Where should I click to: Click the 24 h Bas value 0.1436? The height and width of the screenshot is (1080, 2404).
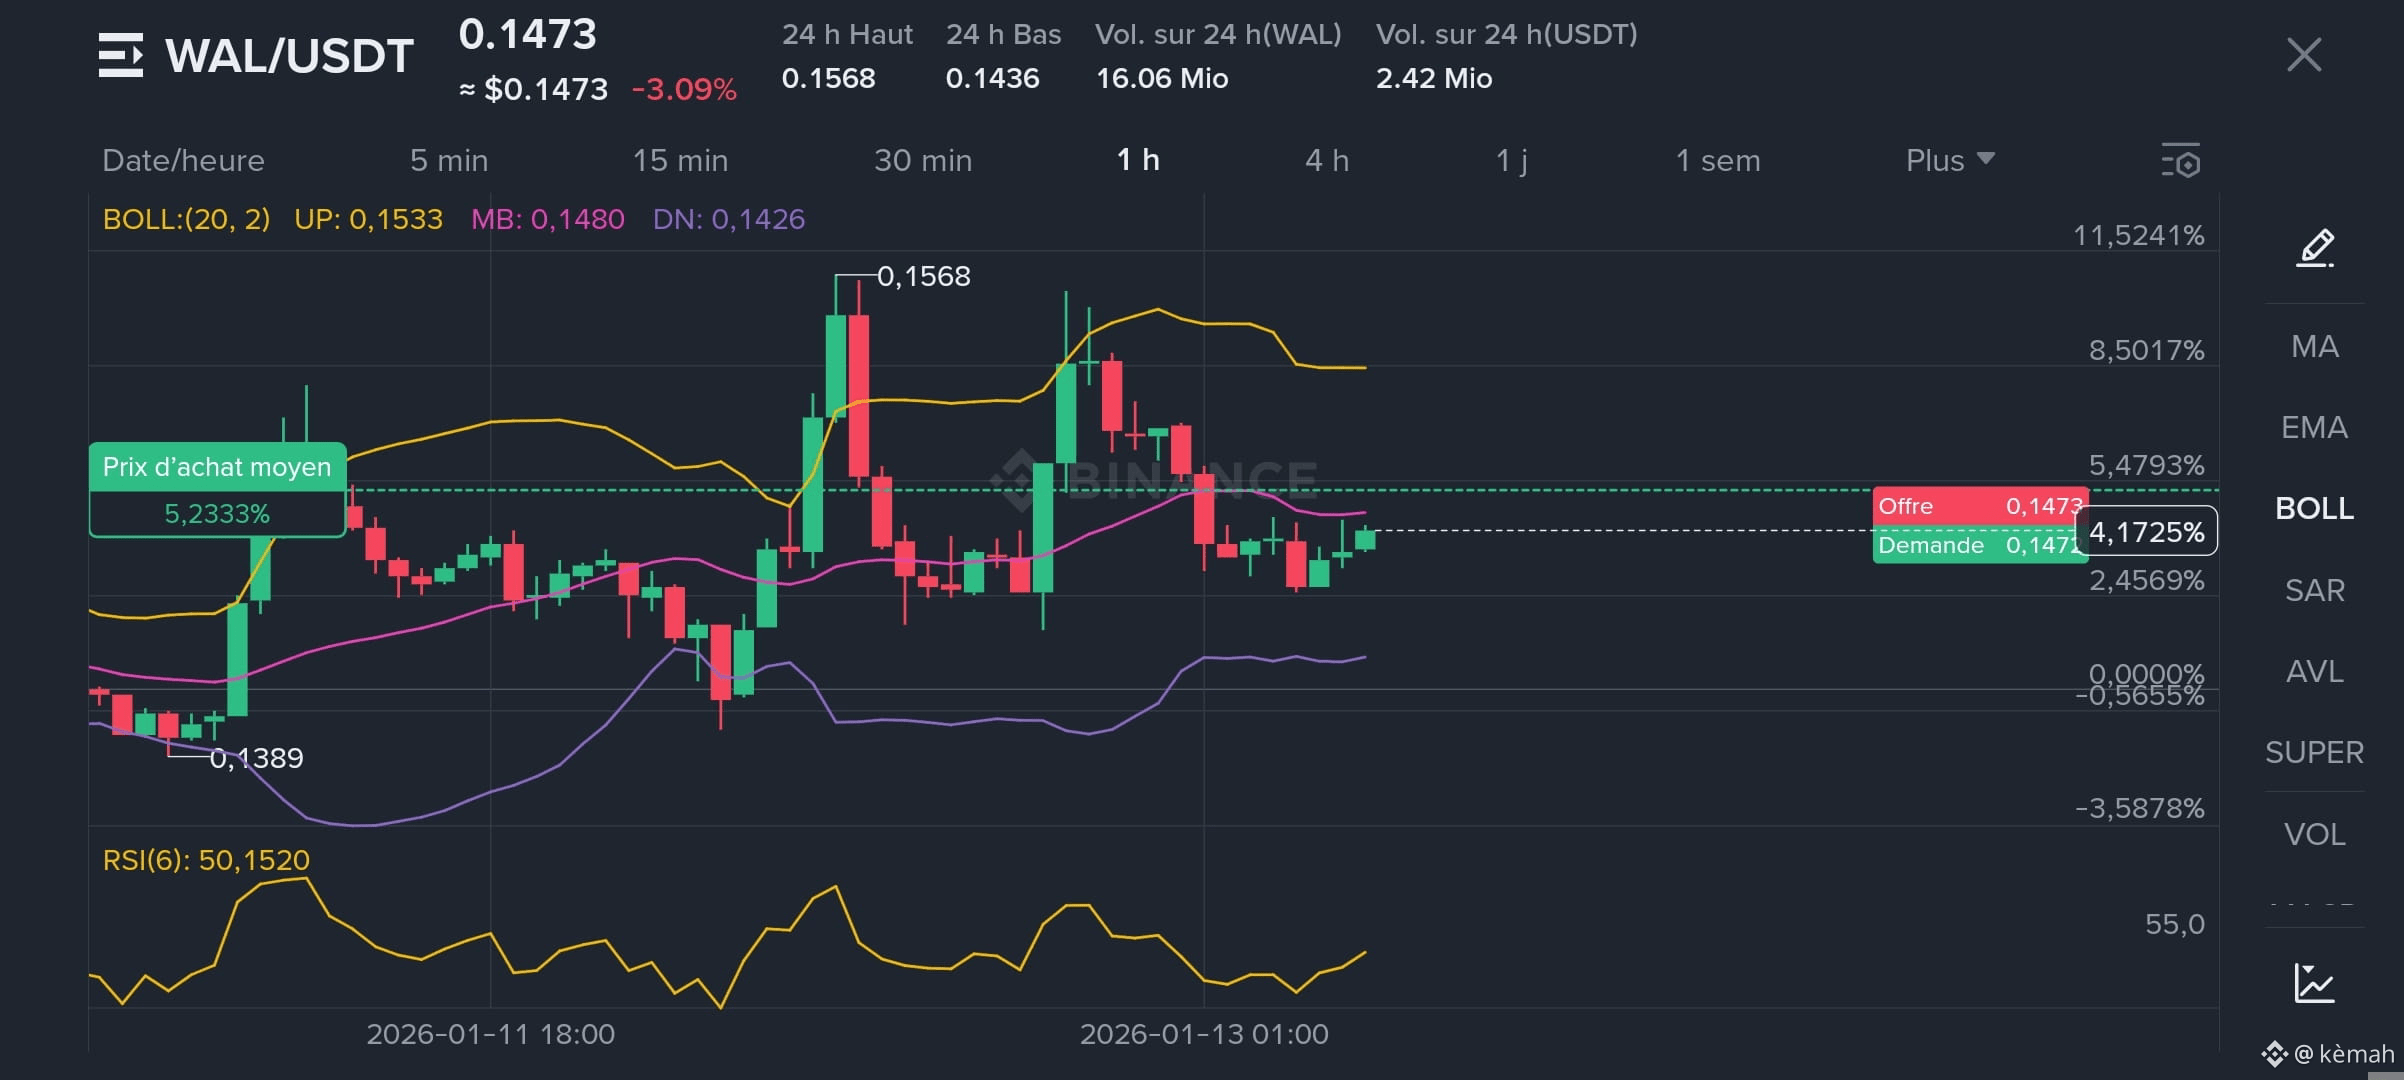[x=992, y=78]
